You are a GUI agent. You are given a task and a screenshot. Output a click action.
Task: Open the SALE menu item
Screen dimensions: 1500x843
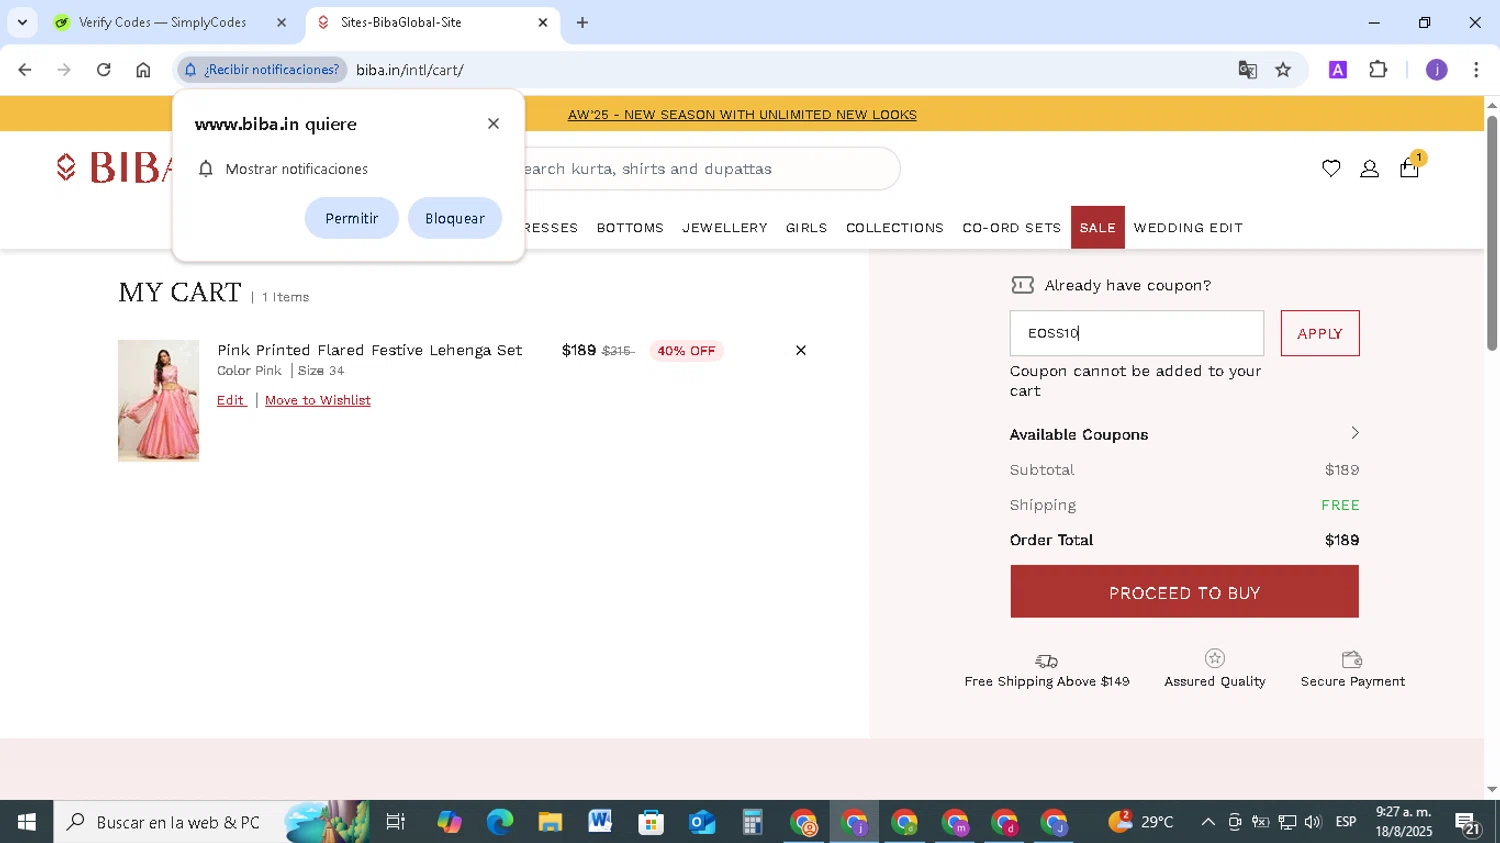[x=1097, y=227]
